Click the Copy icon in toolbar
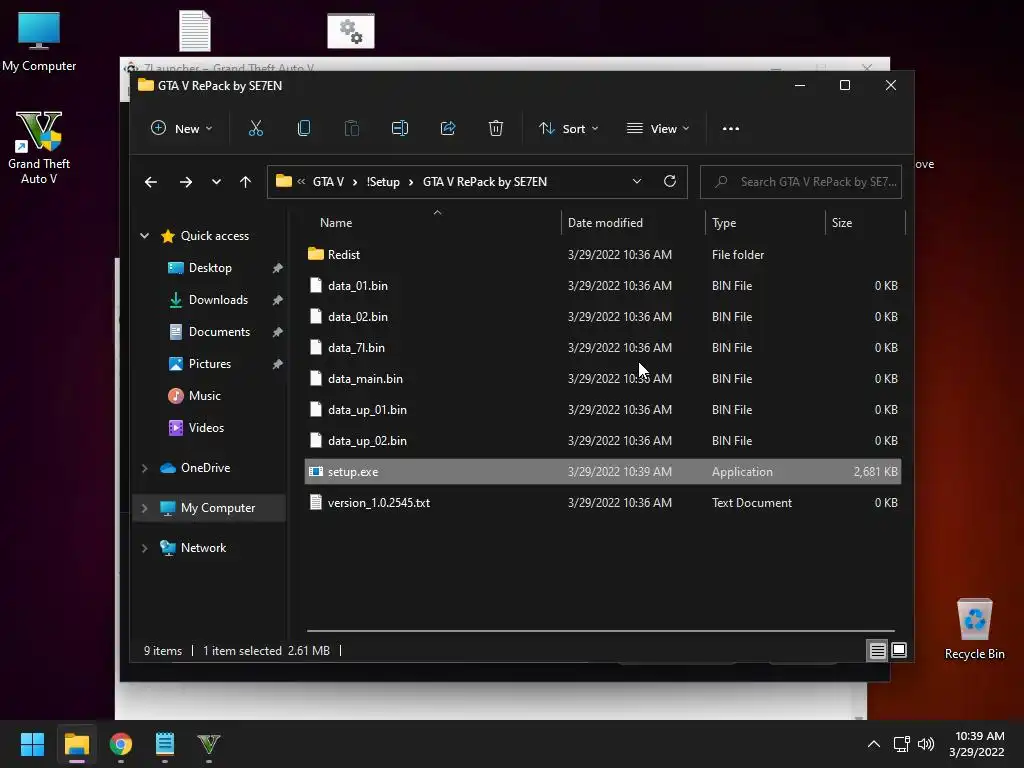 click(x=304, y=129)
